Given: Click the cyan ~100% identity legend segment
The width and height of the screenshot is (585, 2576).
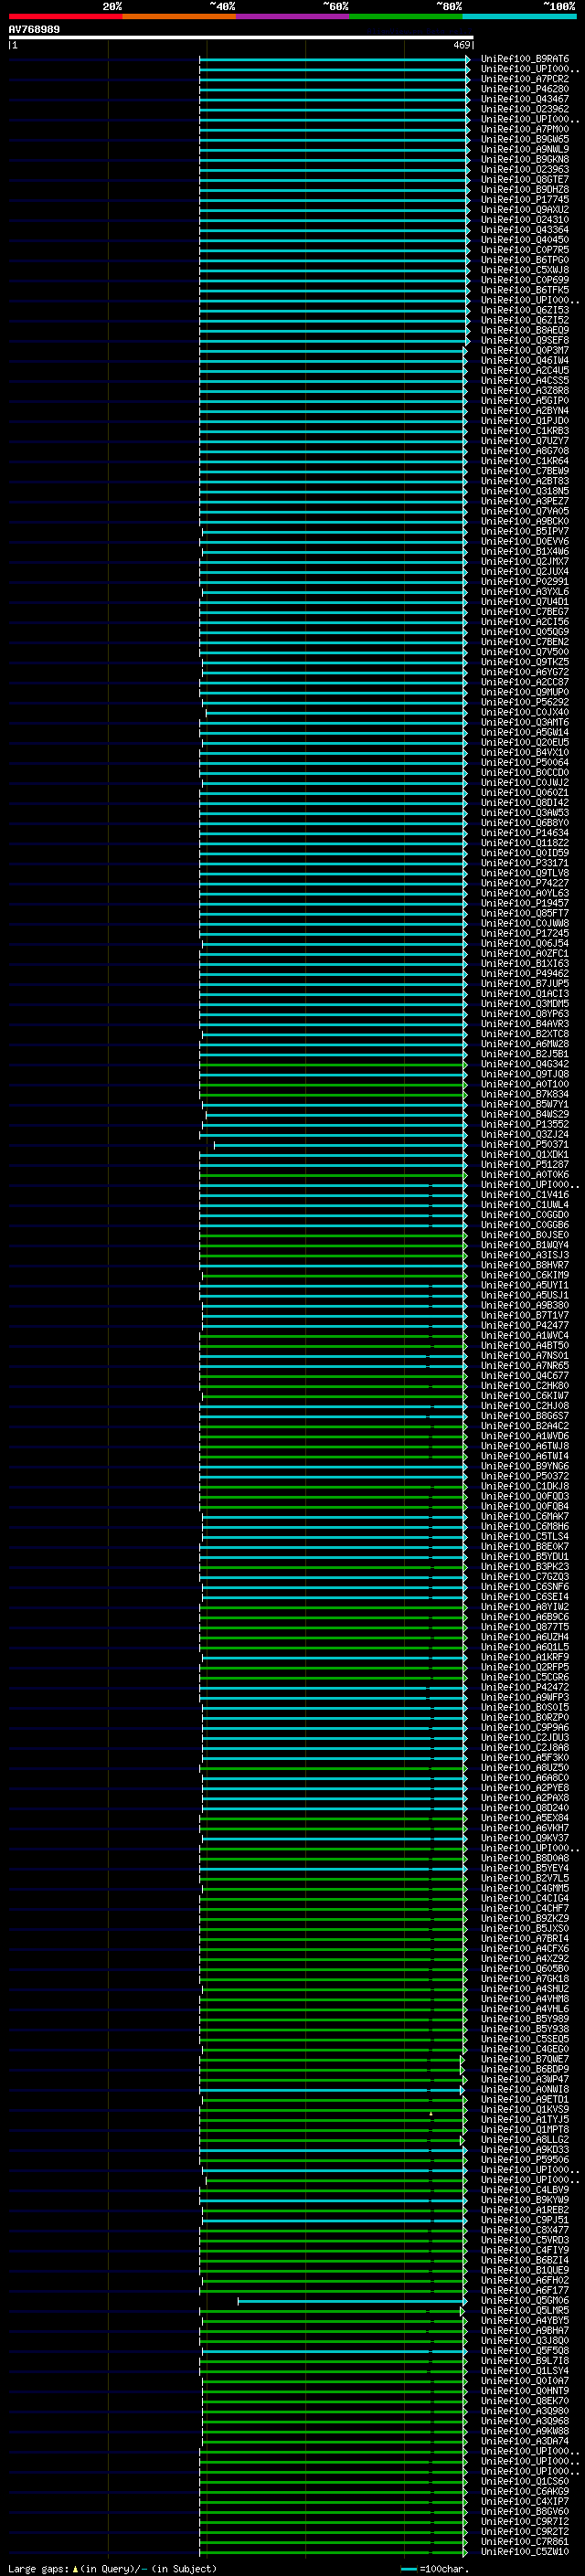Looking at the screenshot, I should pyautogui.click(x=518, y=16).
